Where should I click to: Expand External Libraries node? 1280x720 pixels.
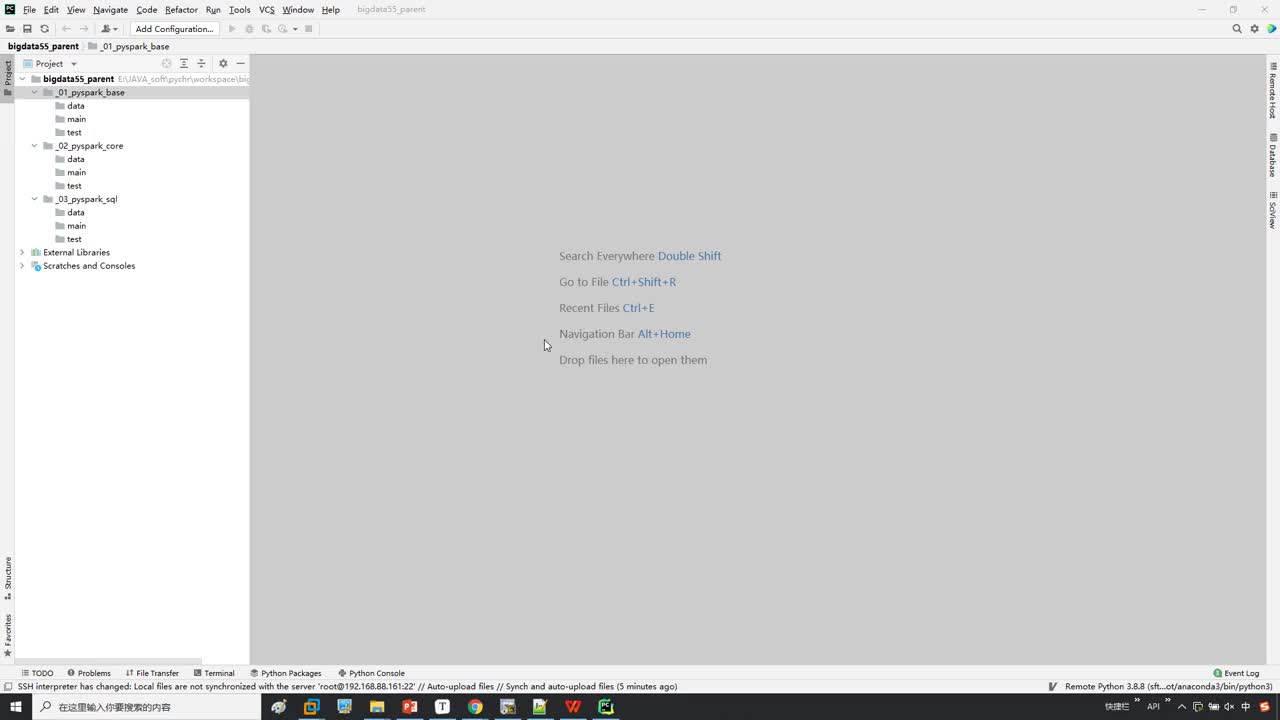pyautogui.click(x=22, y=252)
